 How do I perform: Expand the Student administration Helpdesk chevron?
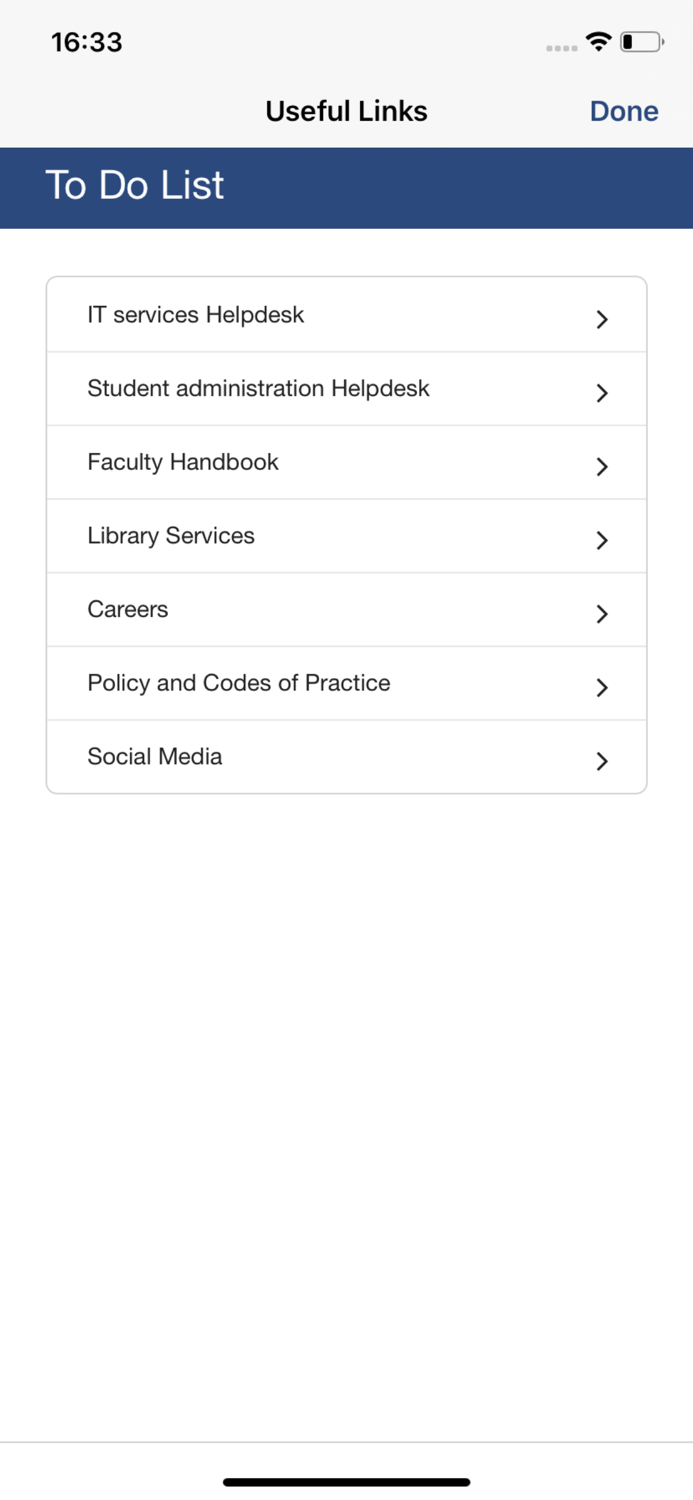point(602,393)
